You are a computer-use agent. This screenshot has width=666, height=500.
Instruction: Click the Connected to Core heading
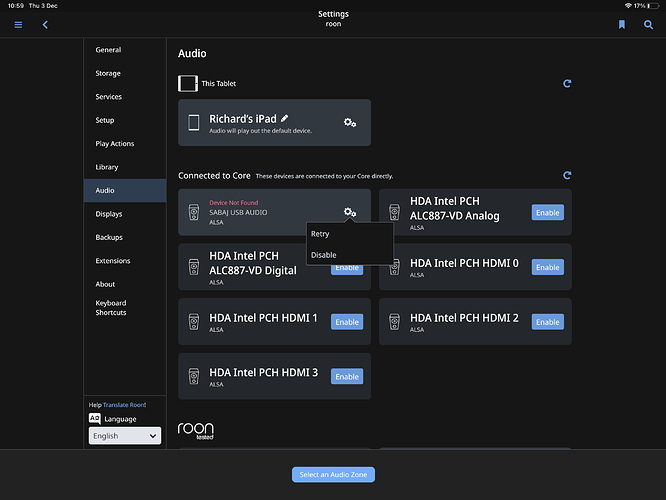coord(214,175)
